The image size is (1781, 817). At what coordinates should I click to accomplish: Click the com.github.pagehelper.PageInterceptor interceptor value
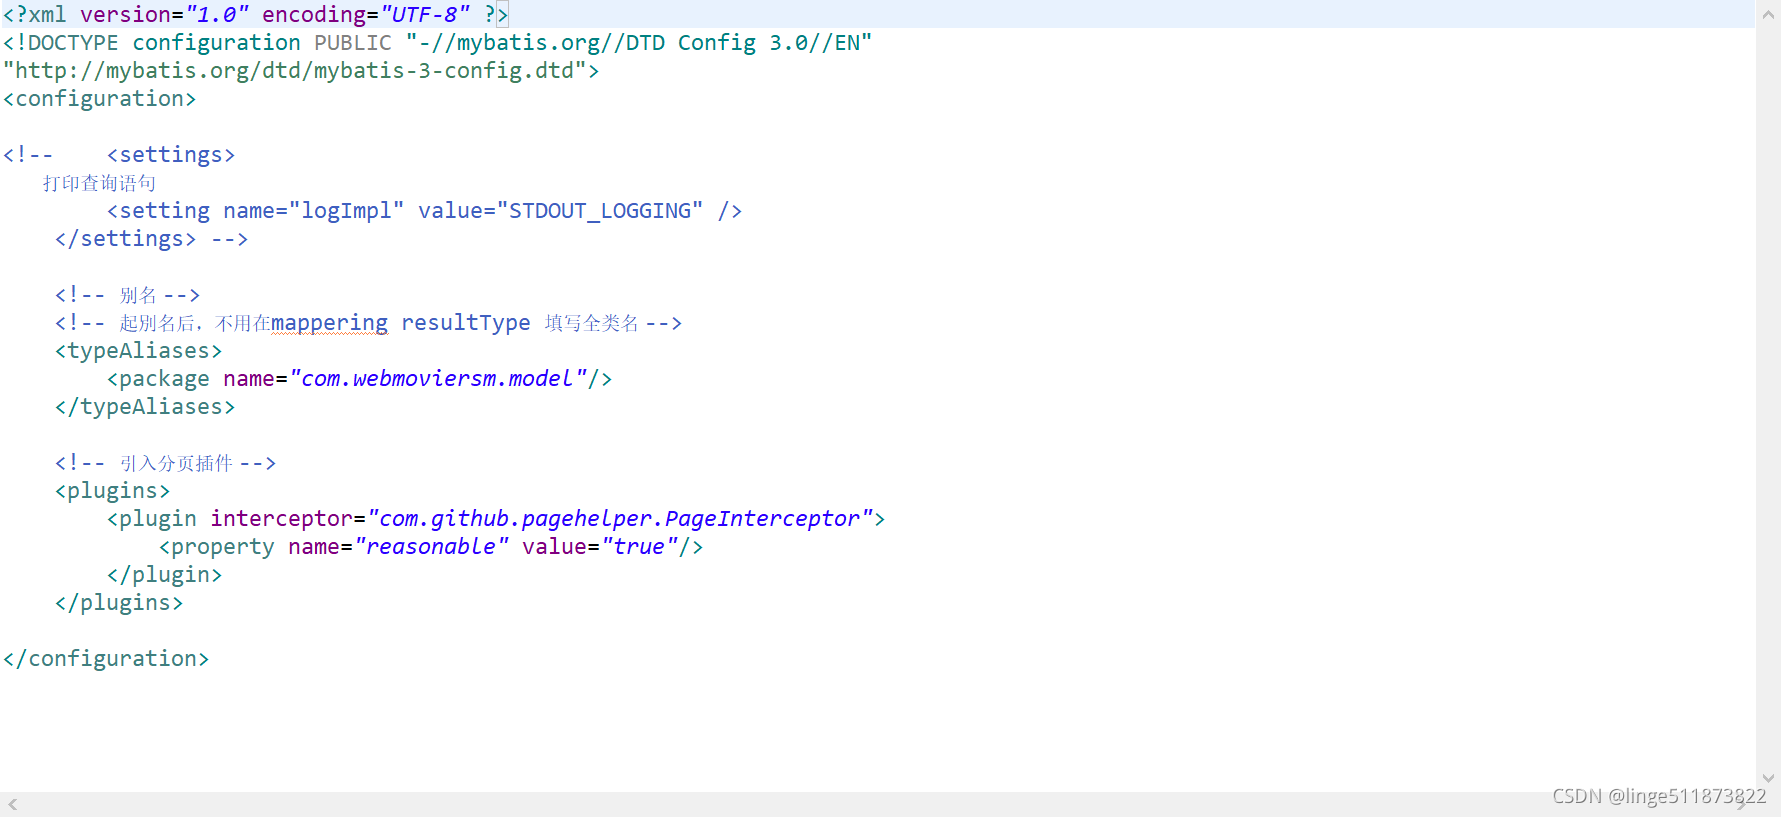[619, 519]
